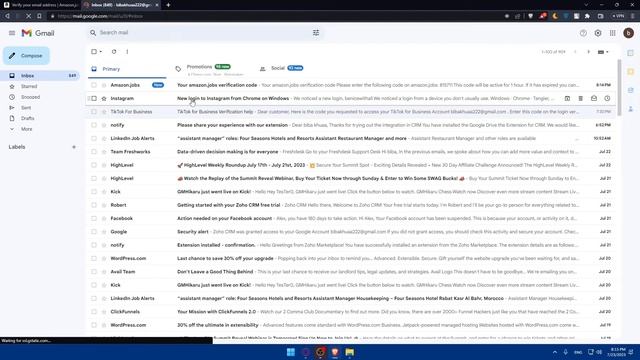Snooze the Instagram email
This screenshot has height=360, width=640.
click(607, 98)
